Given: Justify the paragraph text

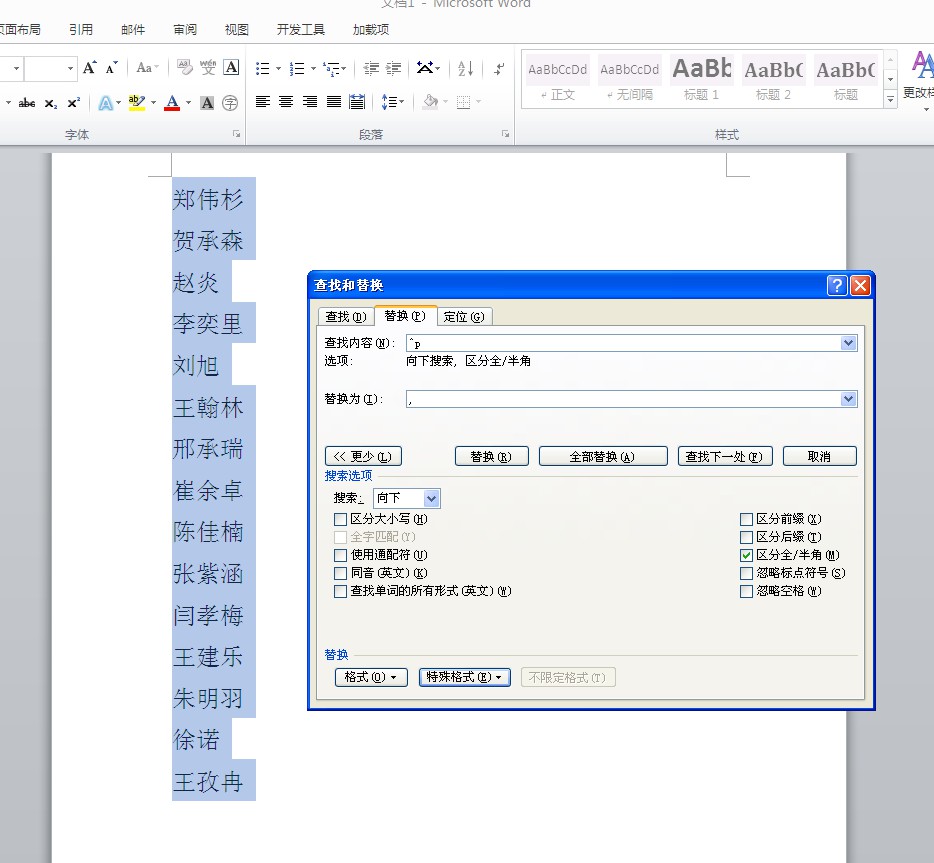Looking at the screenshot, I should coord(334,102).
